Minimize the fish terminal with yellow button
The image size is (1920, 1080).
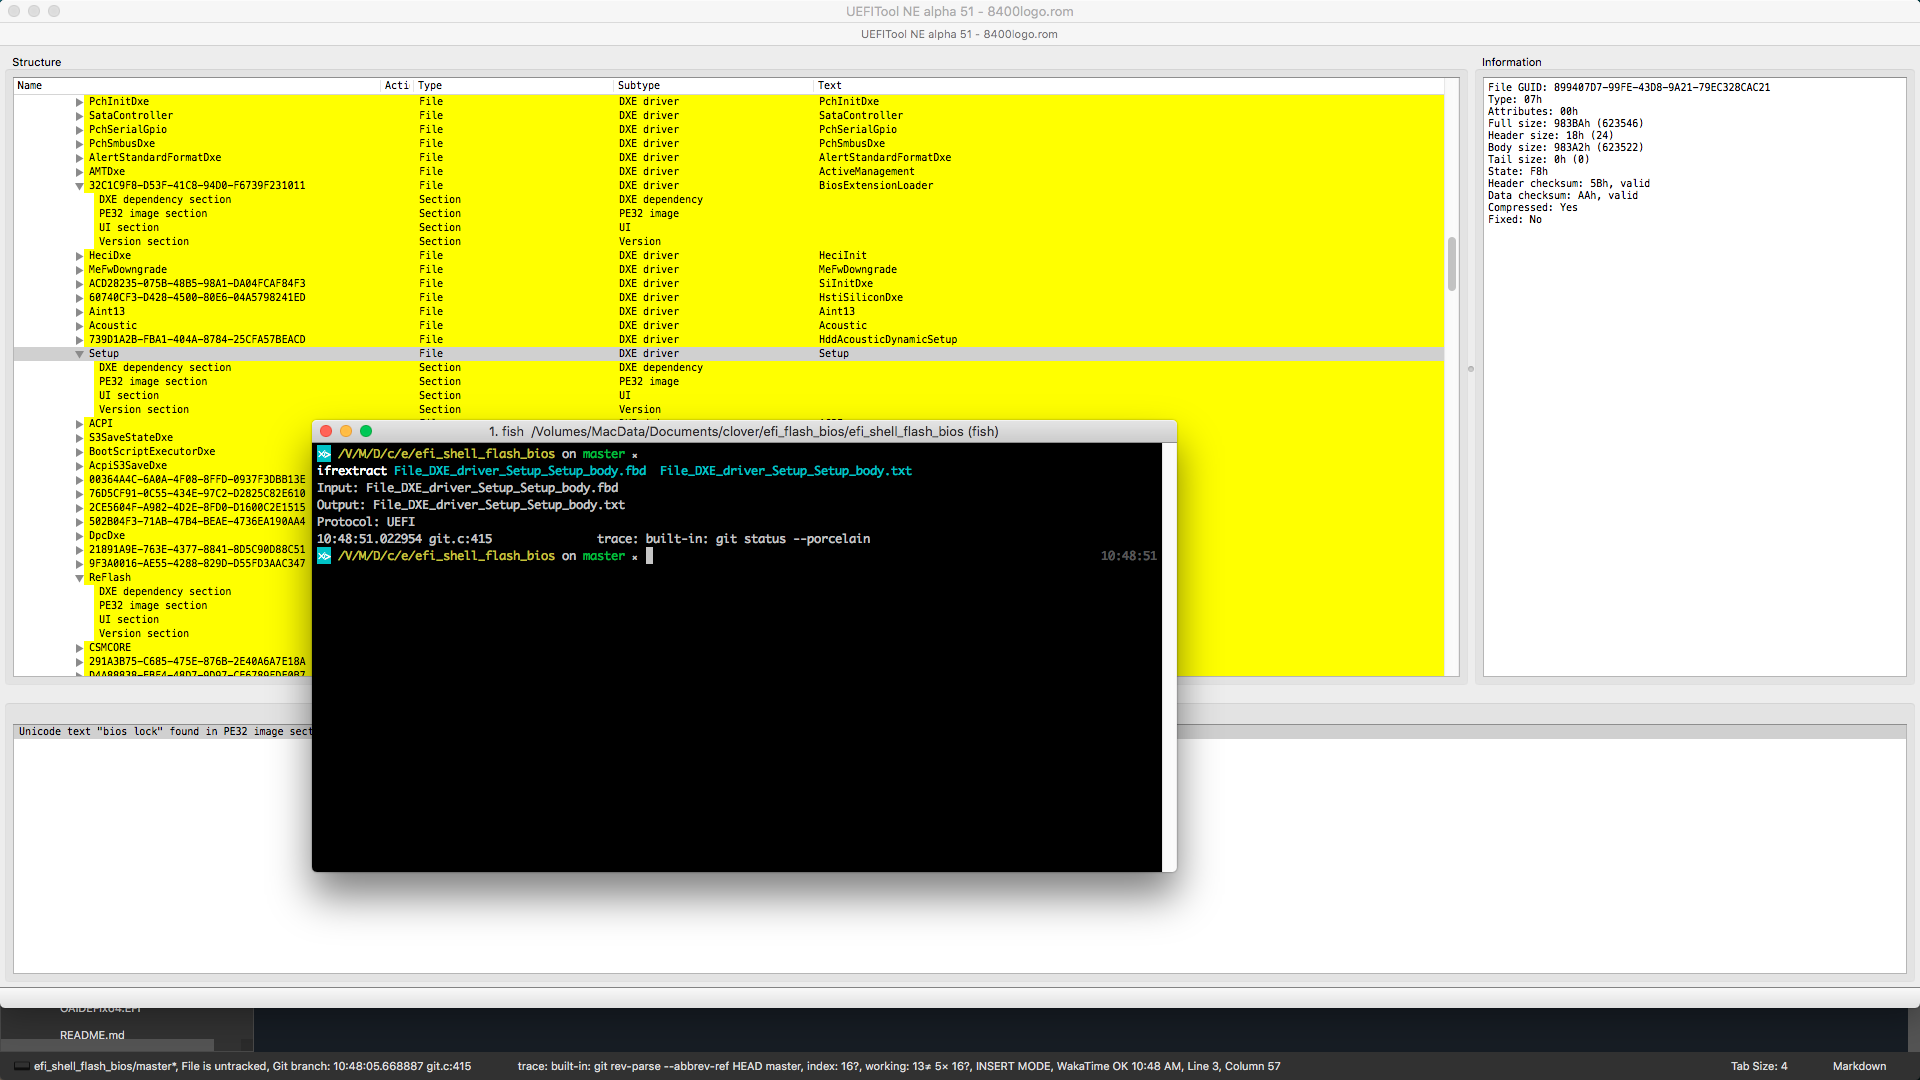[346, 431]
